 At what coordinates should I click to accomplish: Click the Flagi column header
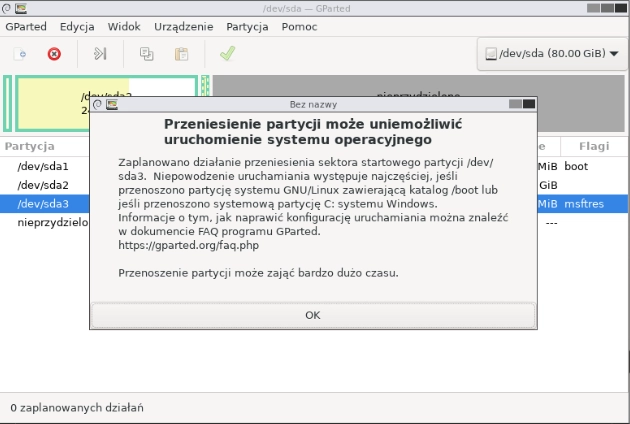(593, 146)
